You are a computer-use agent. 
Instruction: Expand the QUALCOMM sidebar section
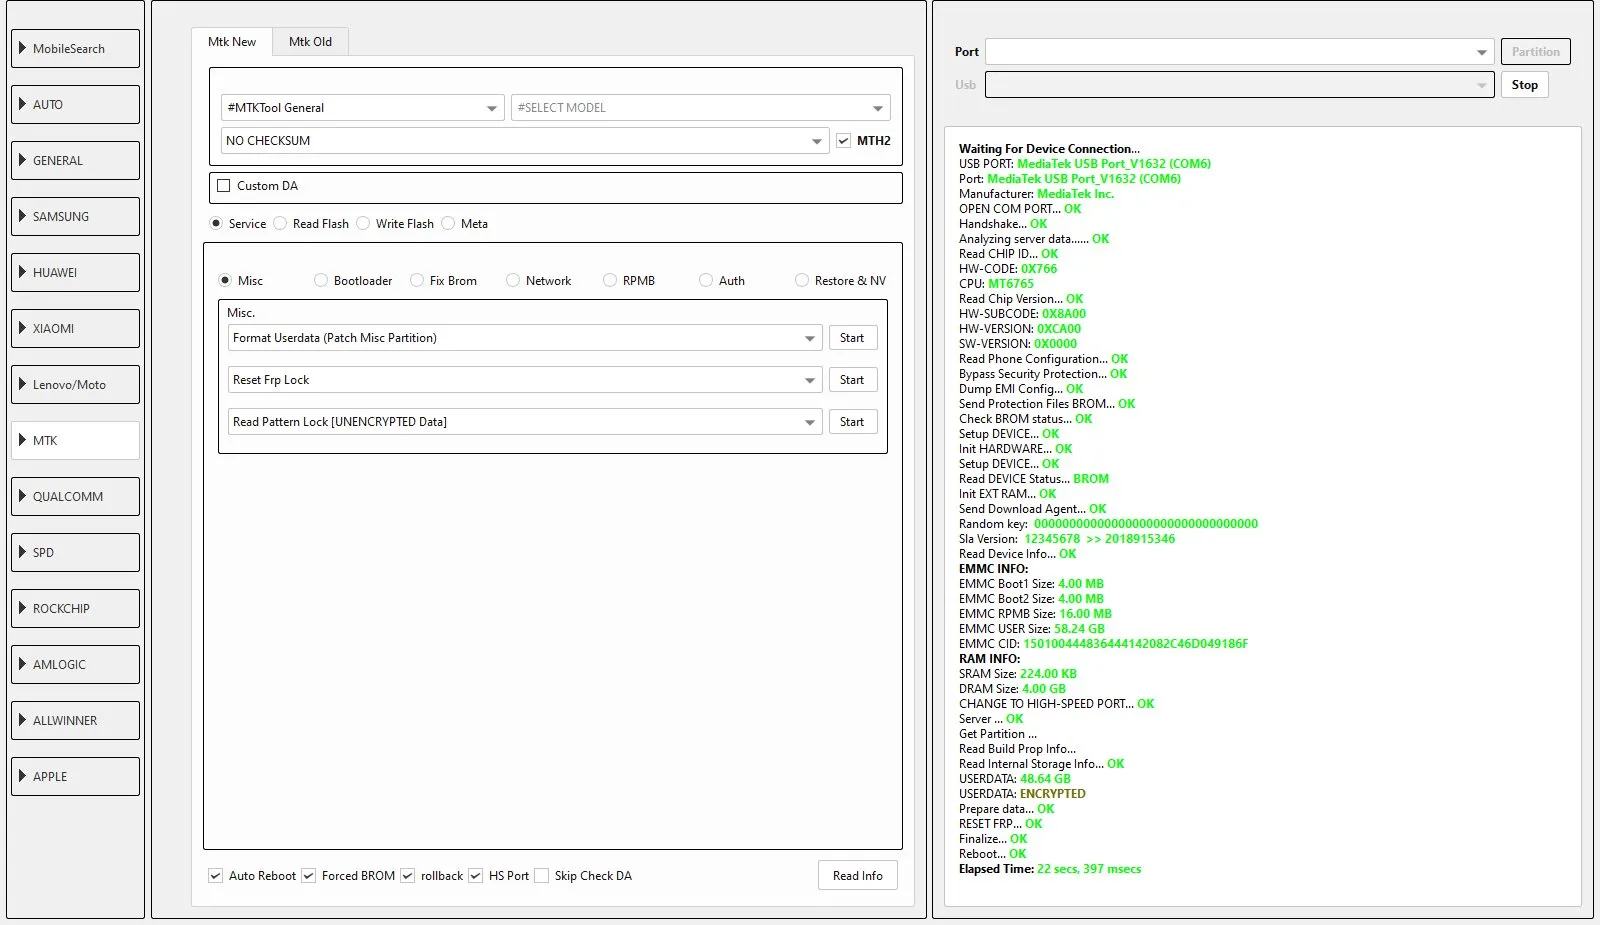pos(75,496)
